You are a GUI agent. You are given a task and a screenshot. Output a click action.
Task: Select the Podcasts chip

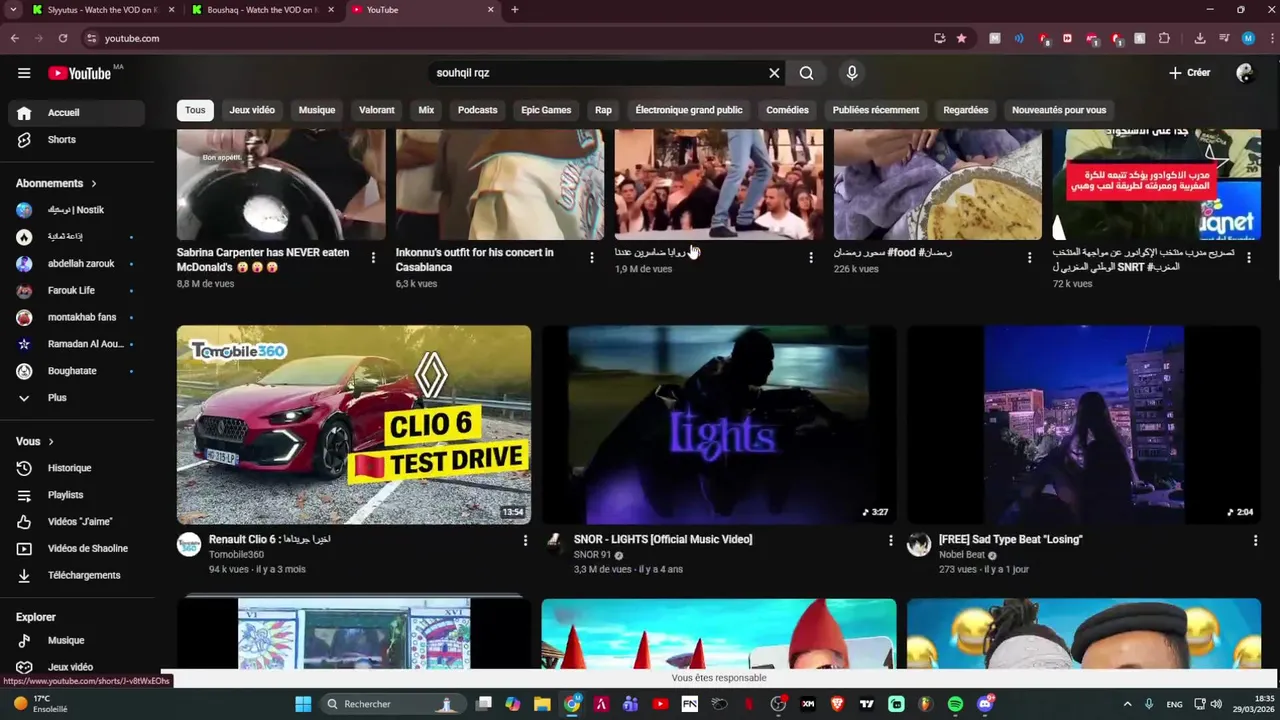477,110
